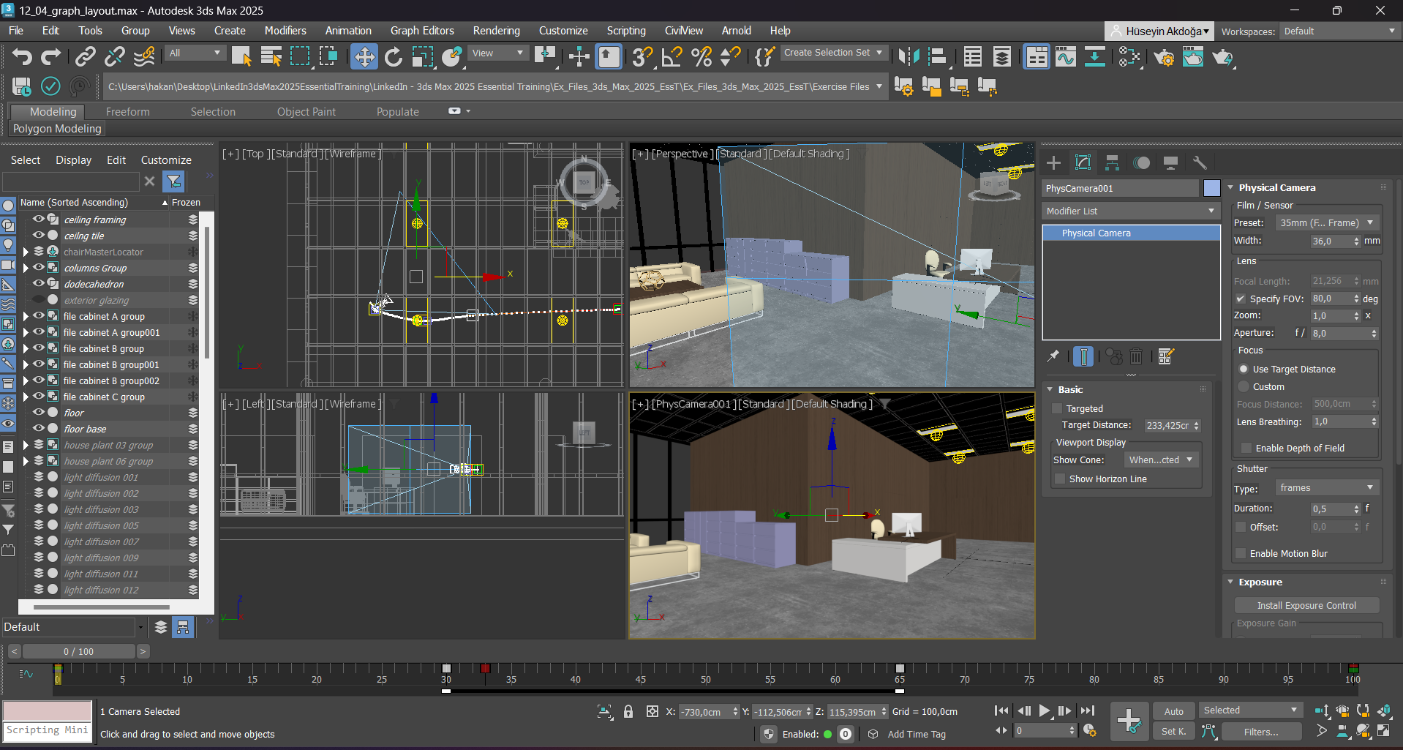
Task: Click the Mirror tool icon
Action: click(909, 56)
